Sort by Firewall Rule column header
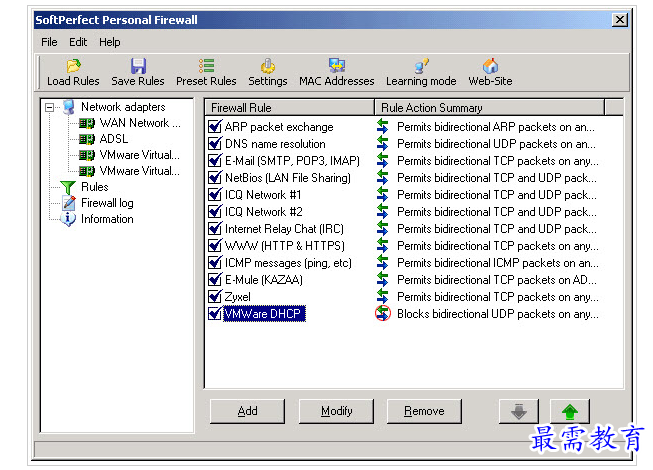Viewport: 653px width, 470px height. point(289,107)
